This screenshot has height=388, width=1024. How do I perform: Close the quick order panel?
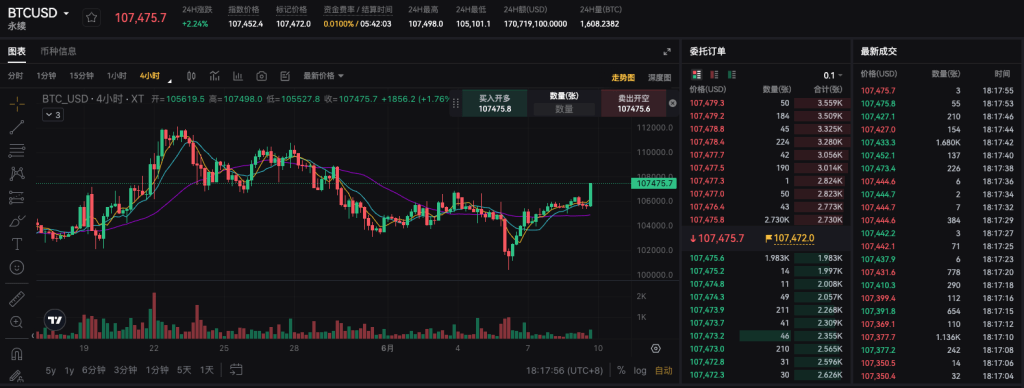tap(673, 103)
